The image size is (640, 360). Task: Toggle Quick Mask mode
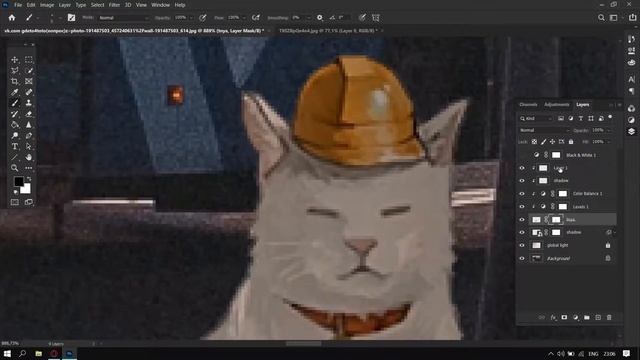click(x=15, y=202)
